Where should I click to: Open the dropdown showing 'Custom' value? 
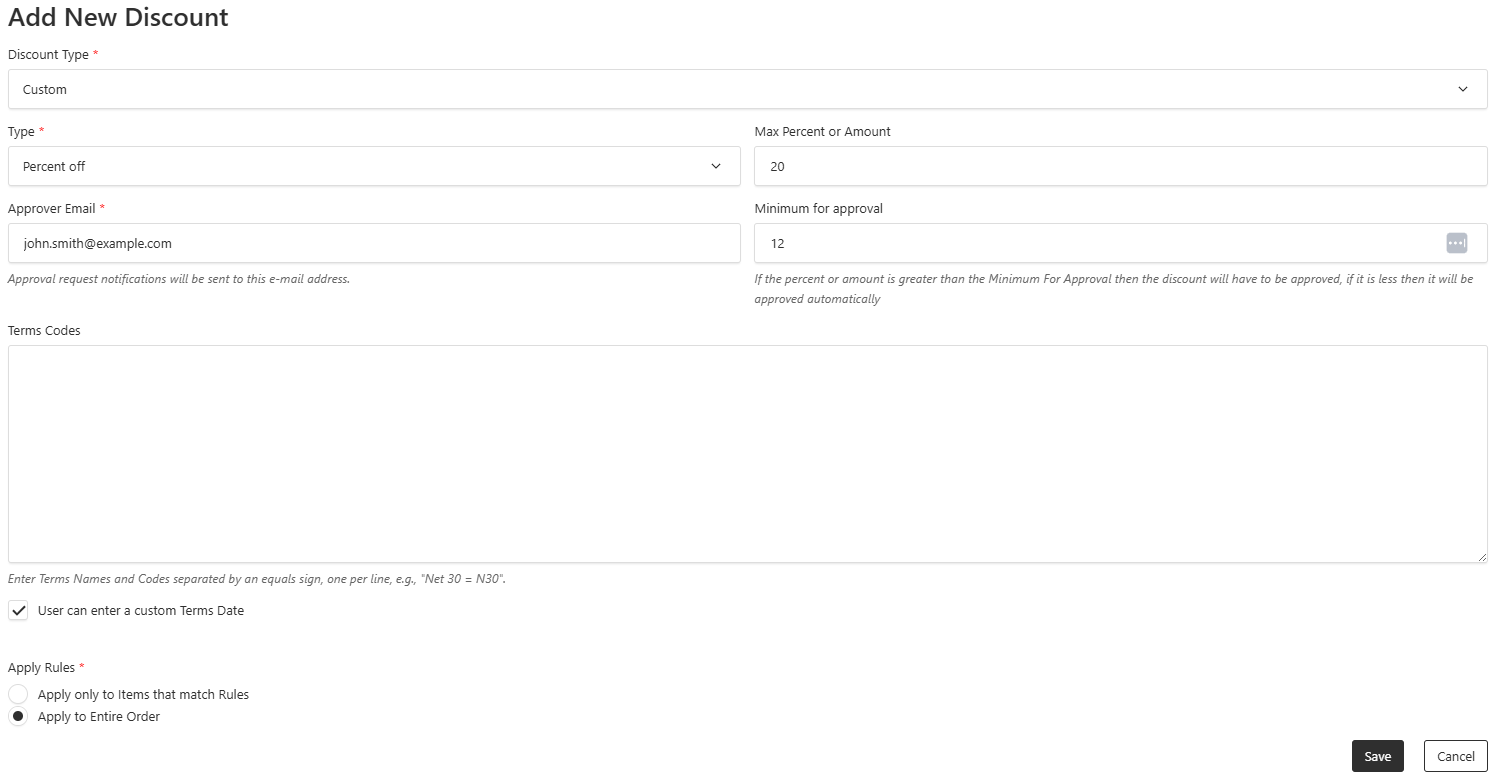[747, 89]
